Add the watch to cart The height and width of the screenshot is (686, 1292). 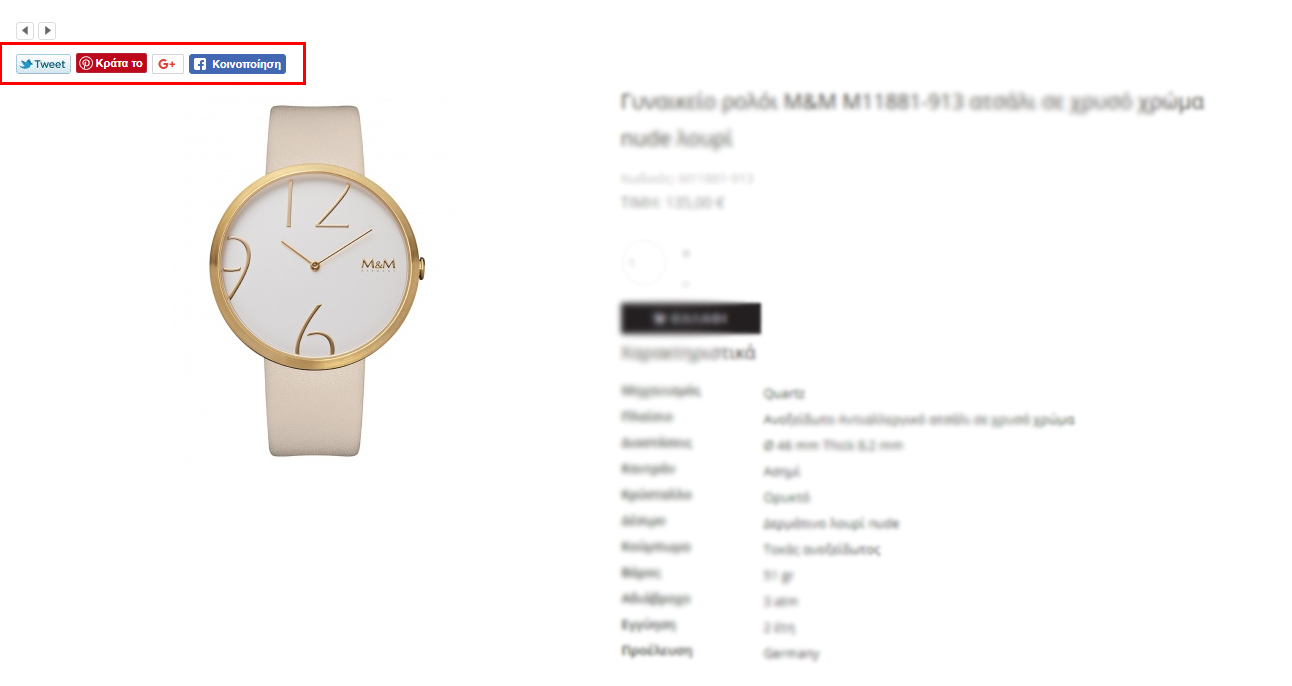coord(691,318)
